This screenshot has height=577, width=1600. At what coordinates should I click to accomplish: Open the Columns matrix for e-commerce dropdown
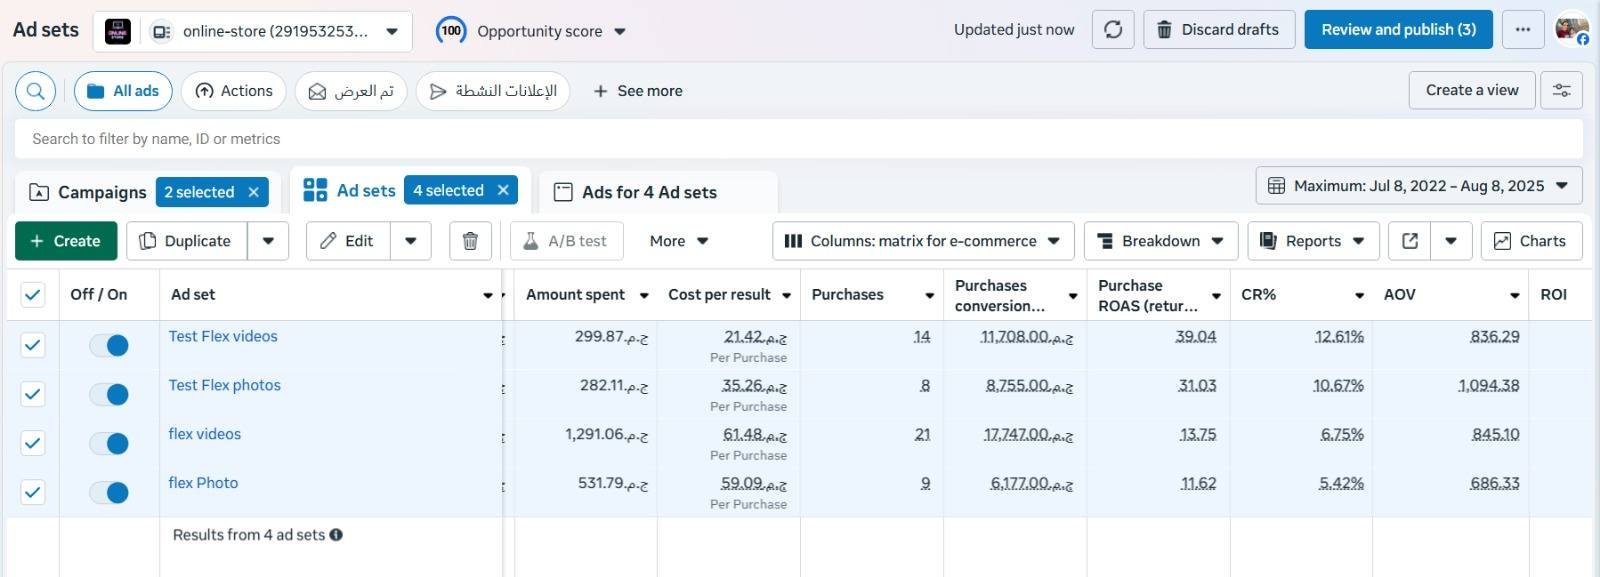(922, 241)
